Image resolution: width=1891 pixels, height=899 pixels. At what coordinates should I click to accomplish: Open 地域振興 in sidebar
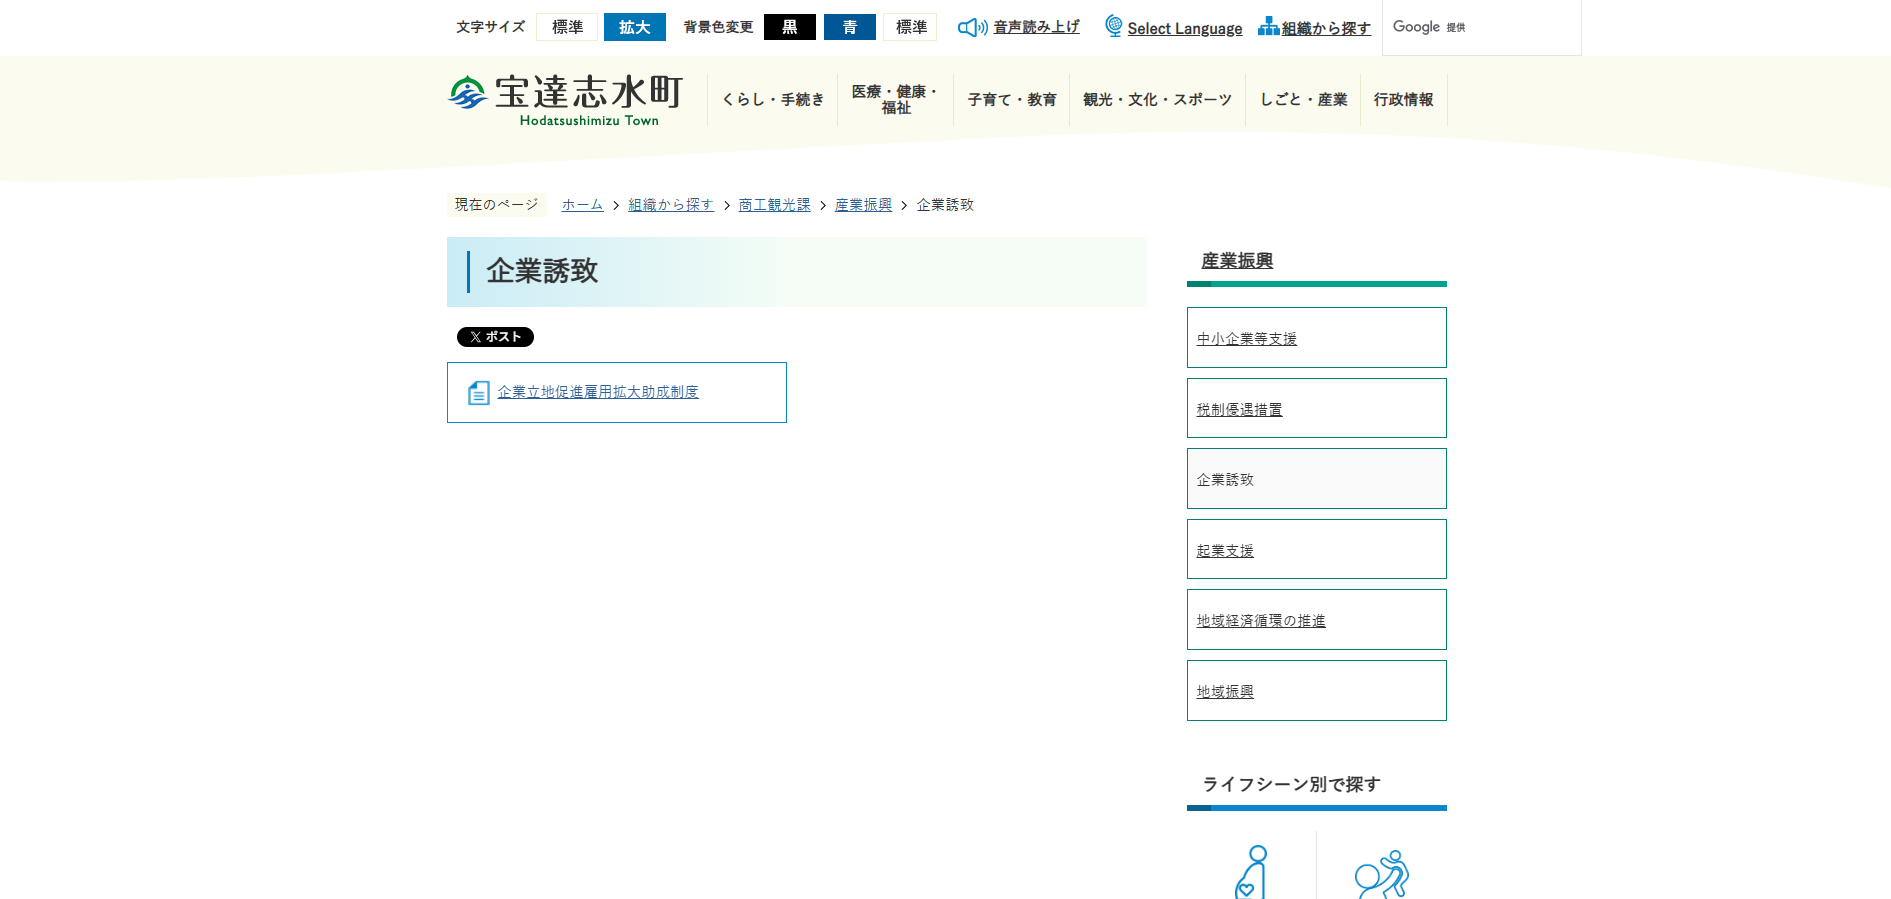pos(1317,691)
